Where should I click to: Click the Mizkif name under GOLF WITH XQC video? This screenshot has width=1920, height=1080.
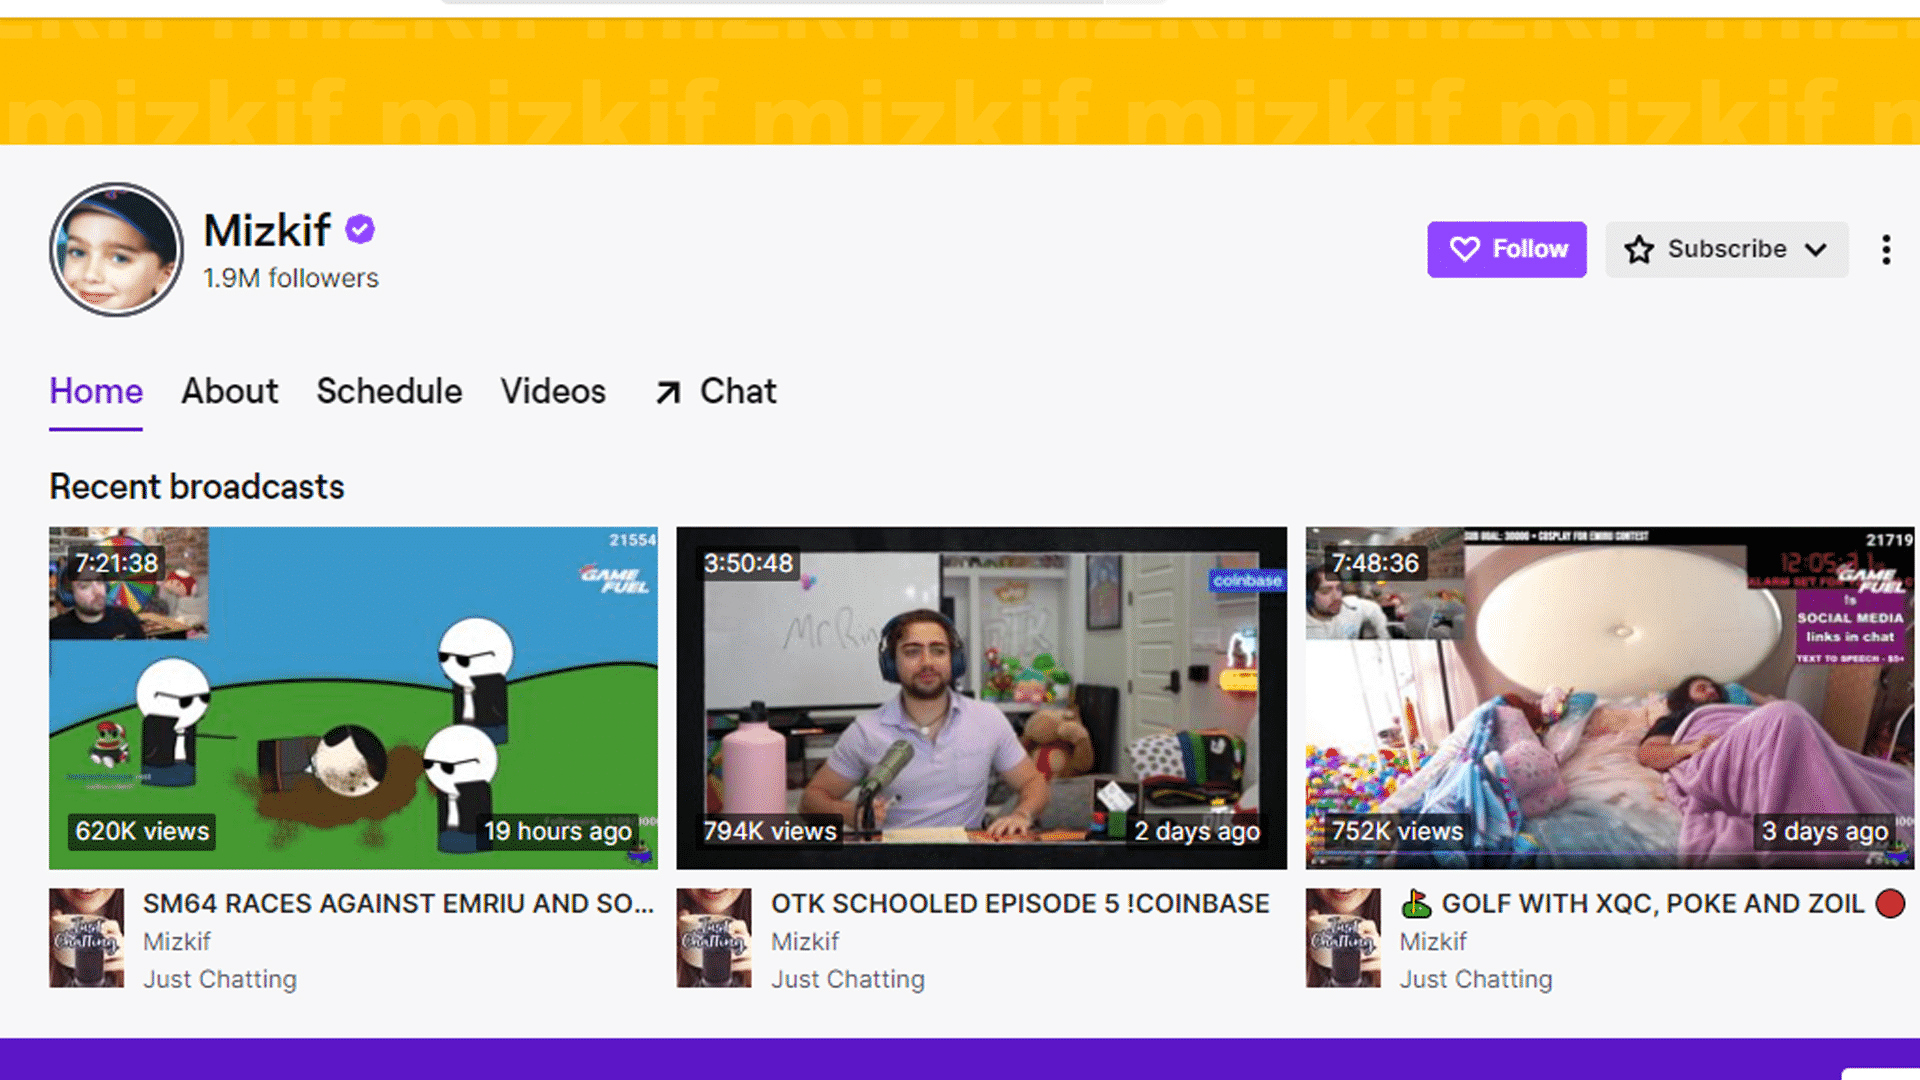1433,942
